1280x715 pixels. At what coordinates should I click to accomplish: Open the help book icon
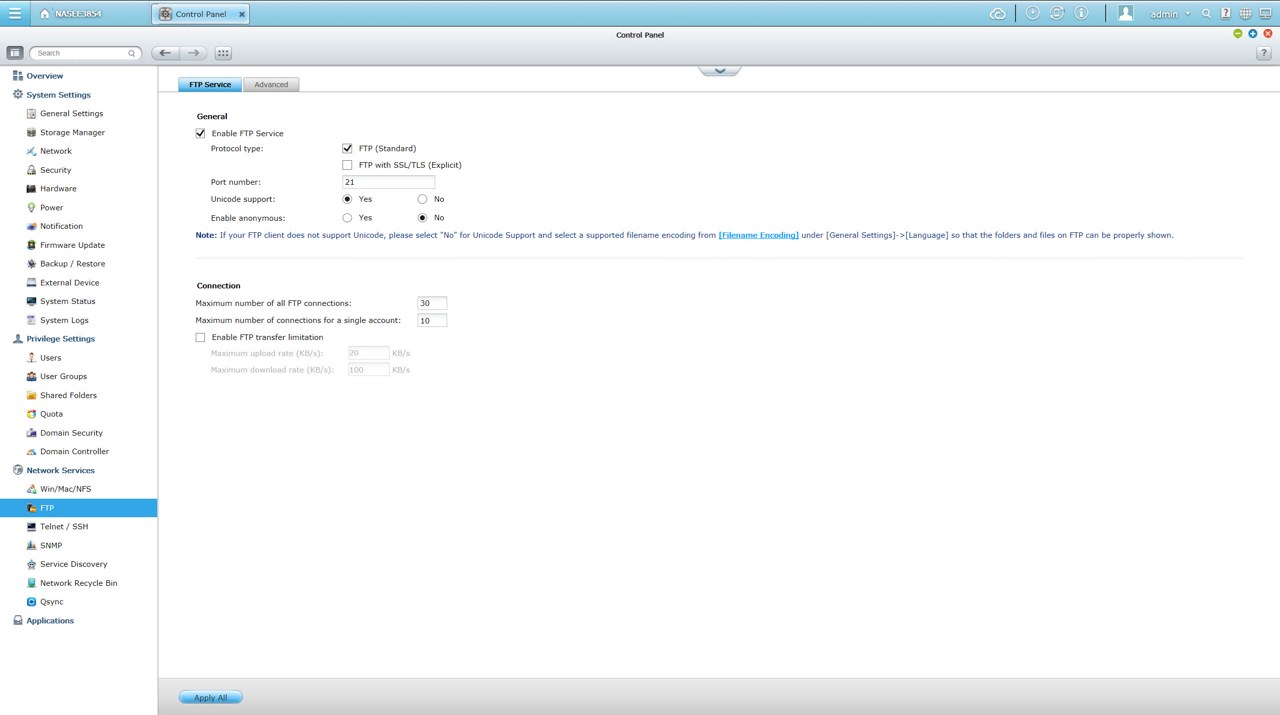pyautogui.click(x=1225, y=14)
